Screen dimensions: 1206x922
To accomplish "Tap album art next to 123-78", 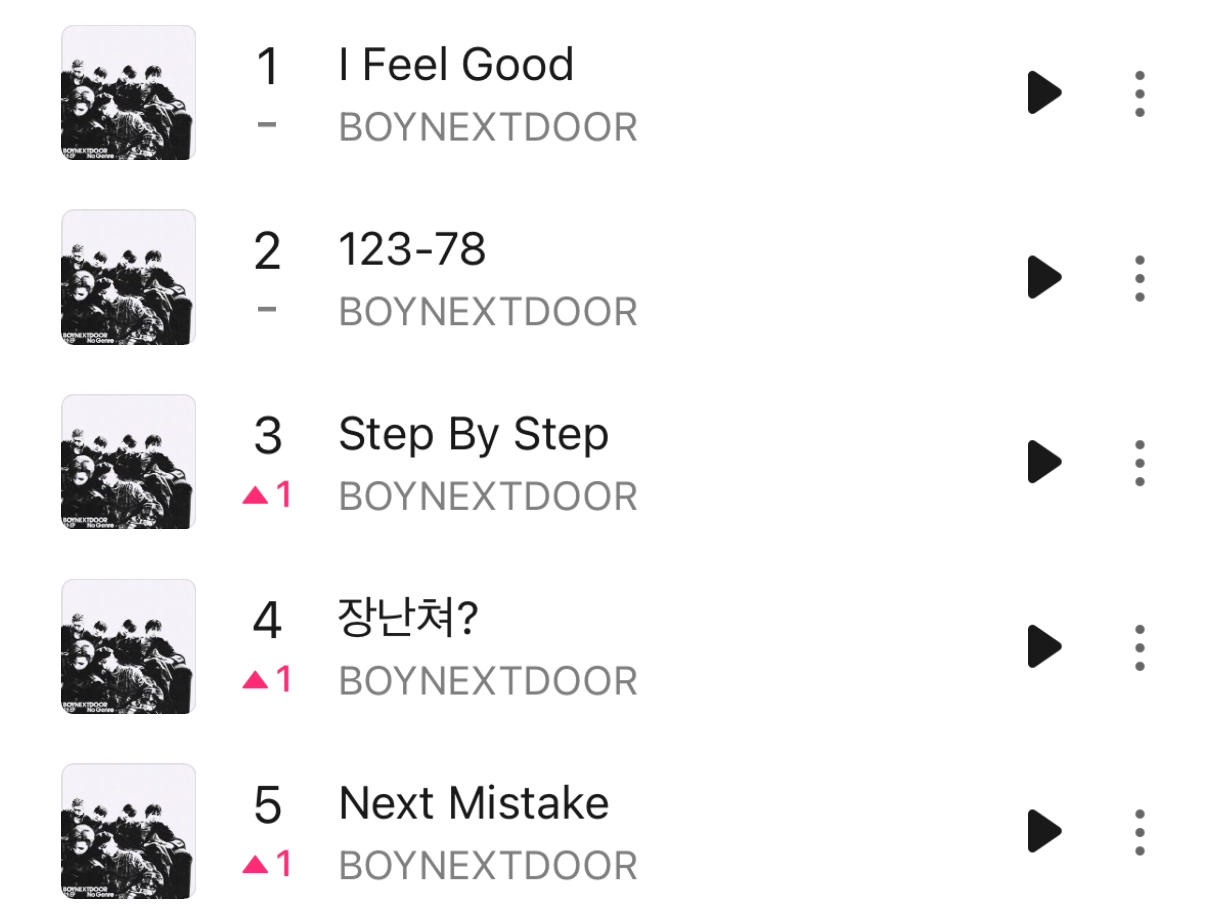I will (128, 277).
